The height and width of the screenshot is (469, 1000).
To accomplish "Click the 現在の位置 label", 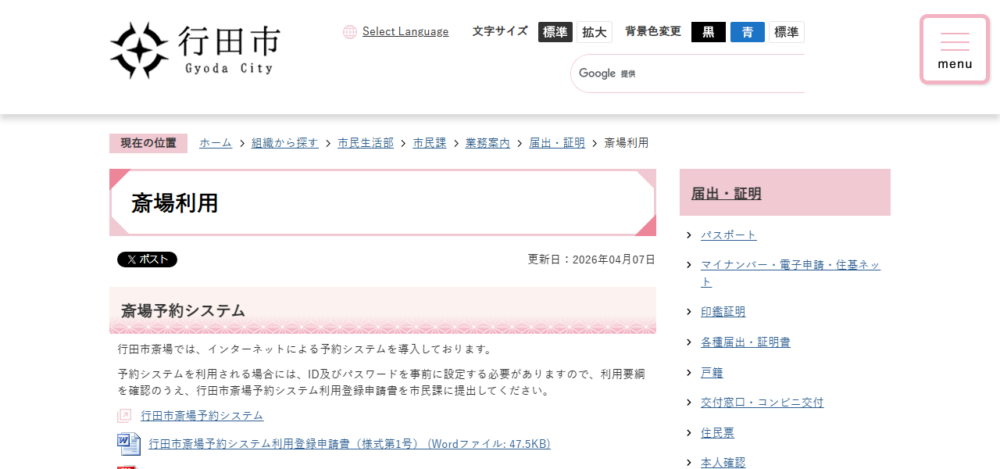I will [x=149, y=143].
